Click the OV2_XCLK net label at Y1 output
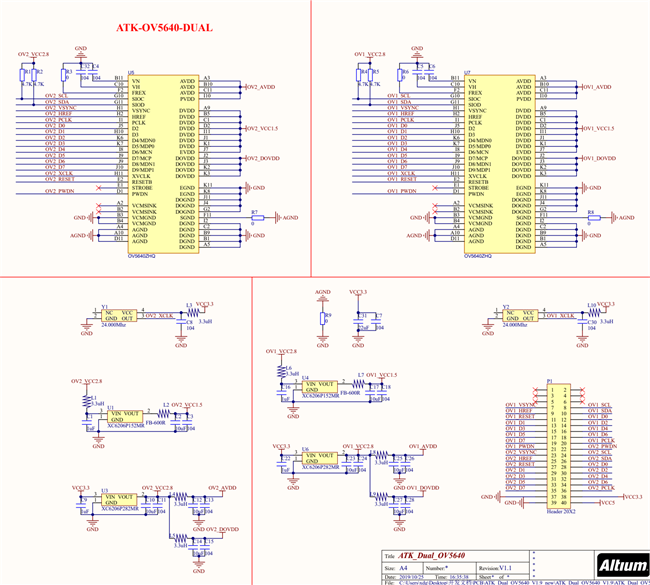This screenshot has height=585, width=650. [159, 316]
